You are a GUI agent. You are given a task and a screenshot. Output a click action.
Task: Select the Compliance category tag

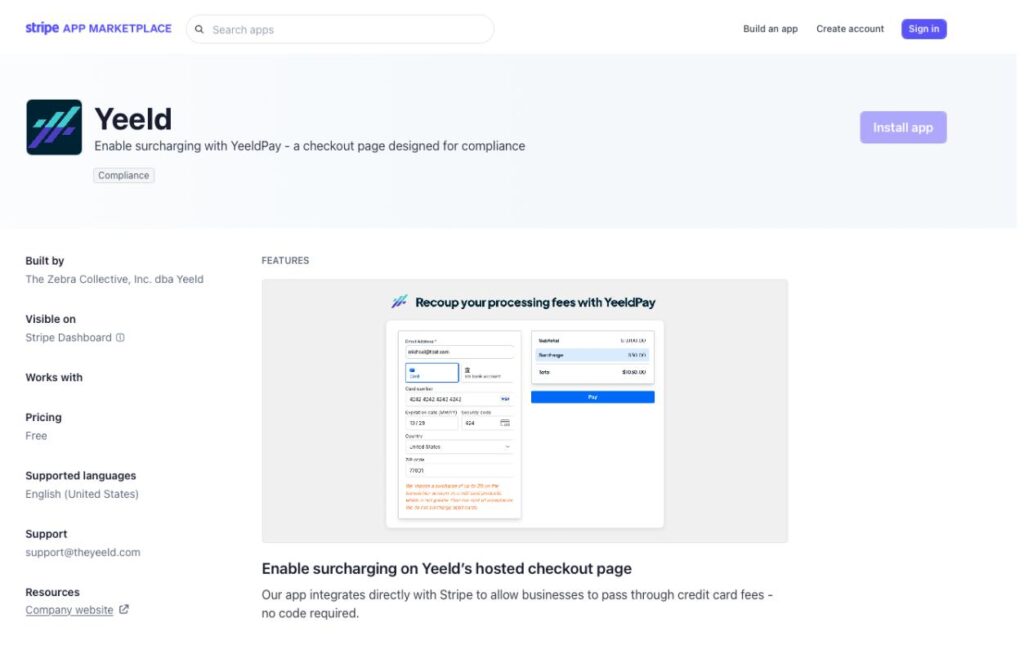(x=123, y=175)
